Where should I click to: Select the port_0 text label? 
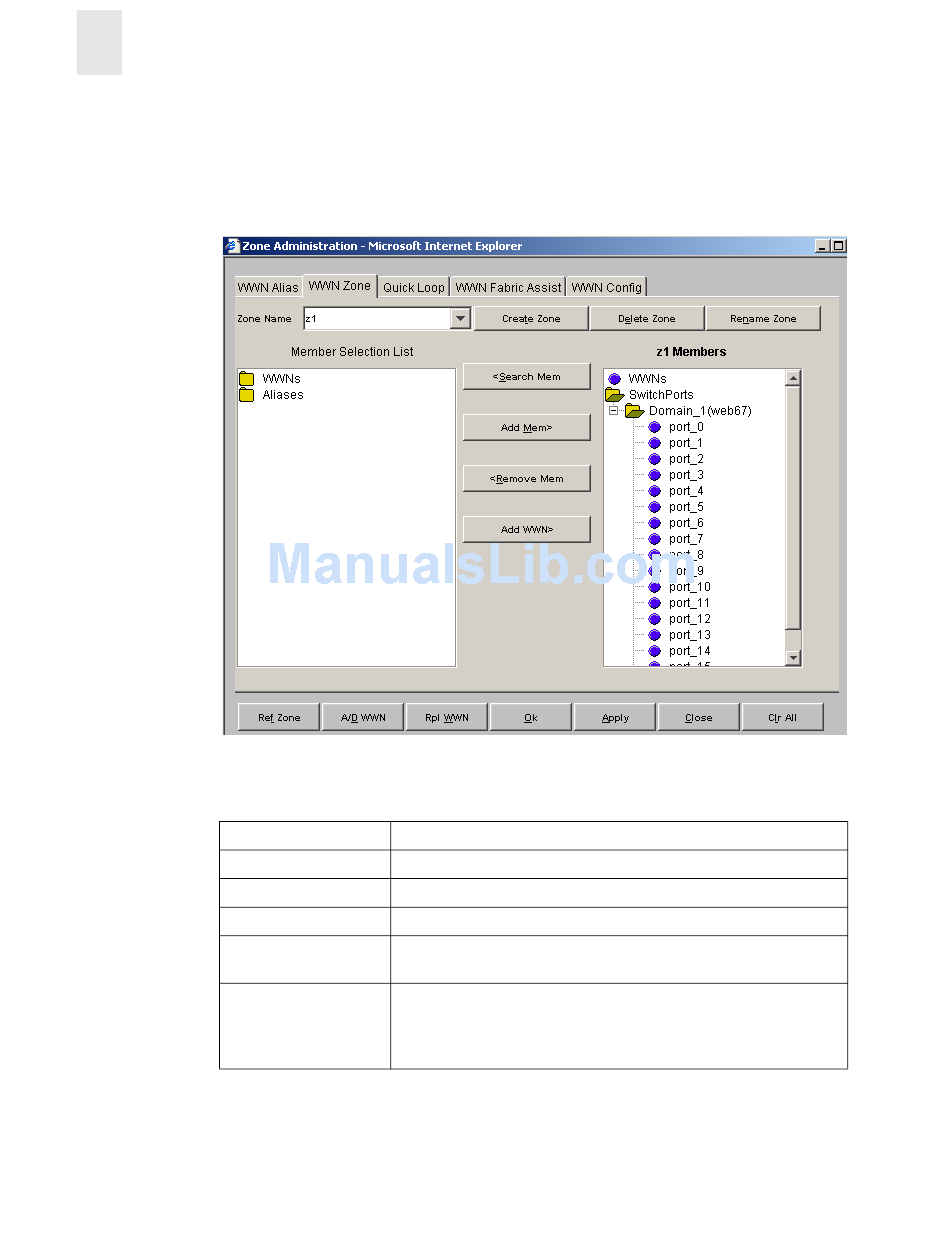coord(686,427)
